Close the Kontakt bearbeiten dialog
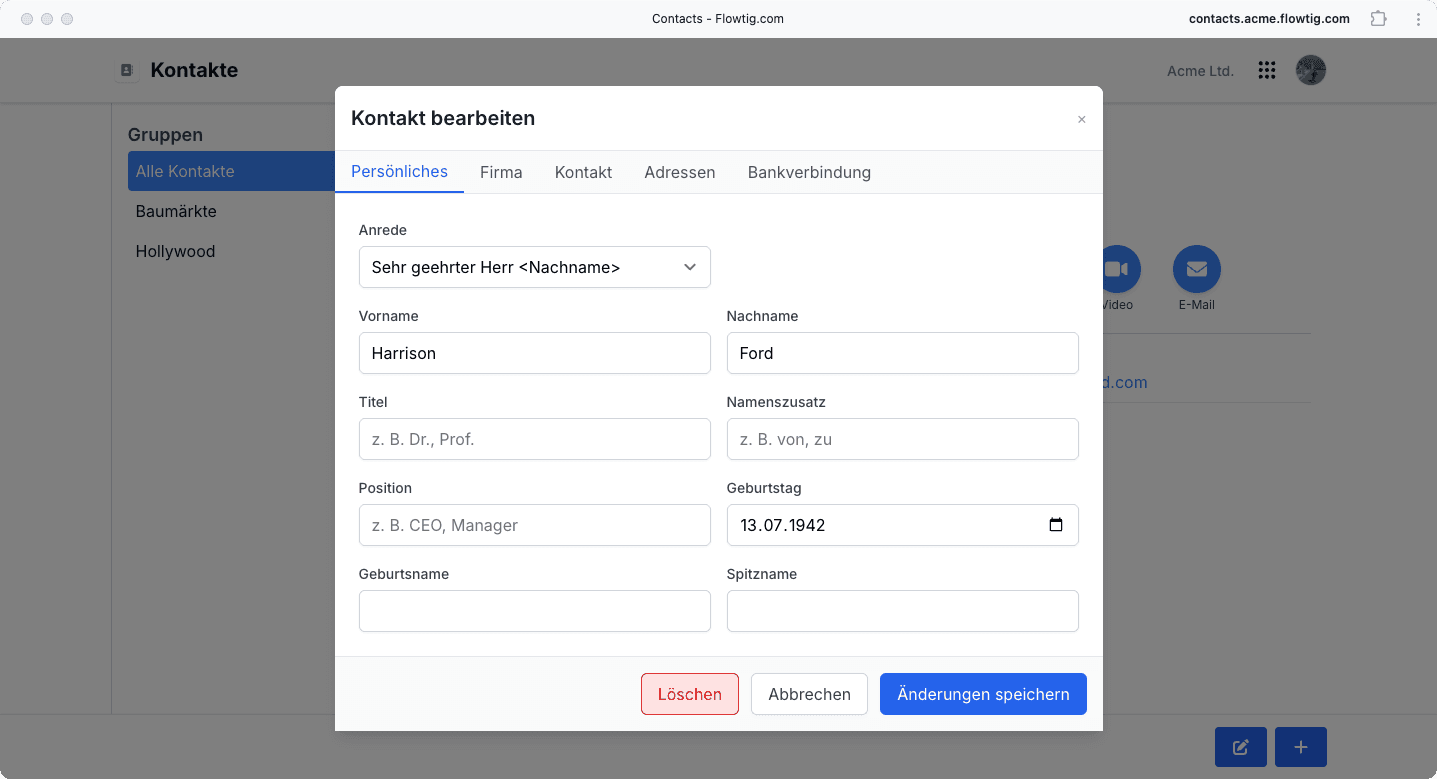The image size is (1437, 779). (1081, 119)
